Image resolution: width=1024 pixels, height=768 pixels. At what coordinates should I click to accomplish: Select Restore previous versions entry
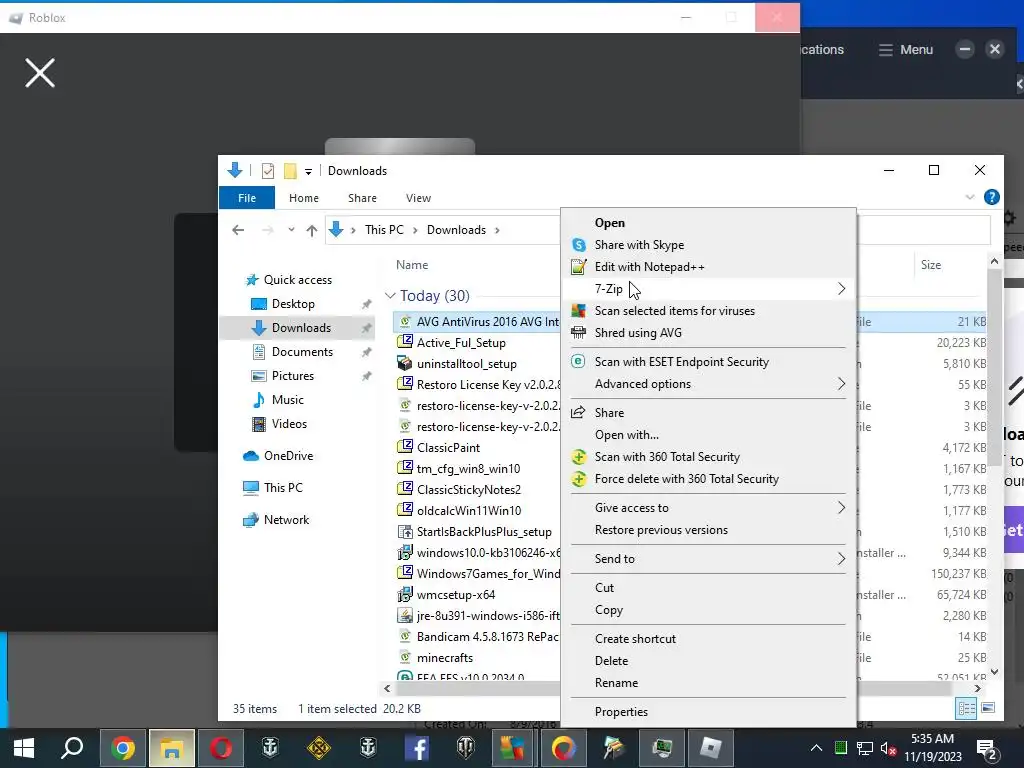pyautogui.click(x=709, y=530)
